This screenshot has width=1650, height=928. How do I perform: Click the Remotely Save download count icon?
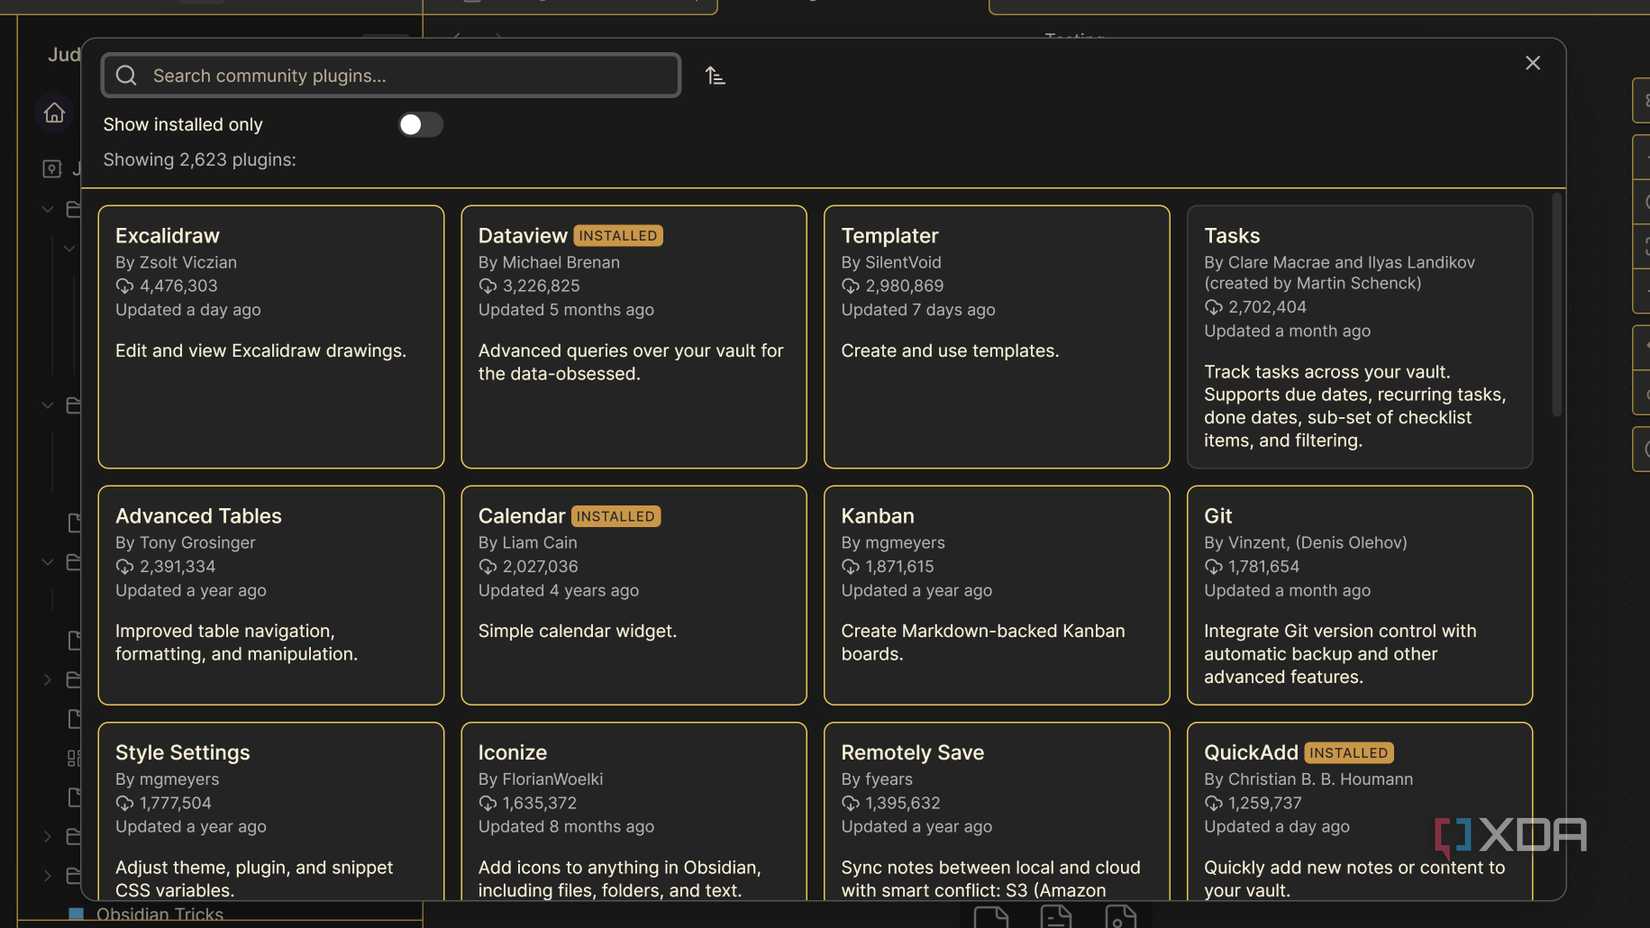[850, 803]
